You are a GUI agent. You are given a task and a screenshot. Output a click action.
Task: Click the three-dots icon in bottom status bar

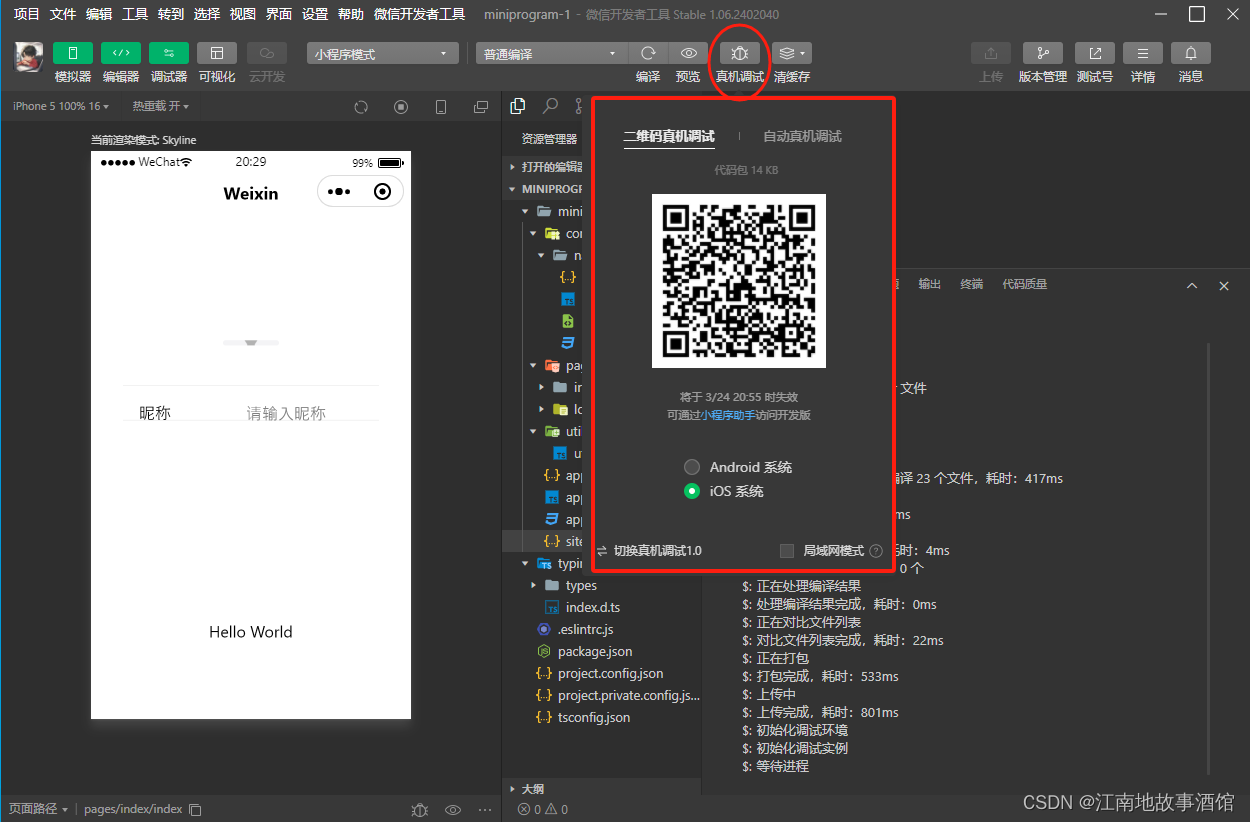pos(485,809)
